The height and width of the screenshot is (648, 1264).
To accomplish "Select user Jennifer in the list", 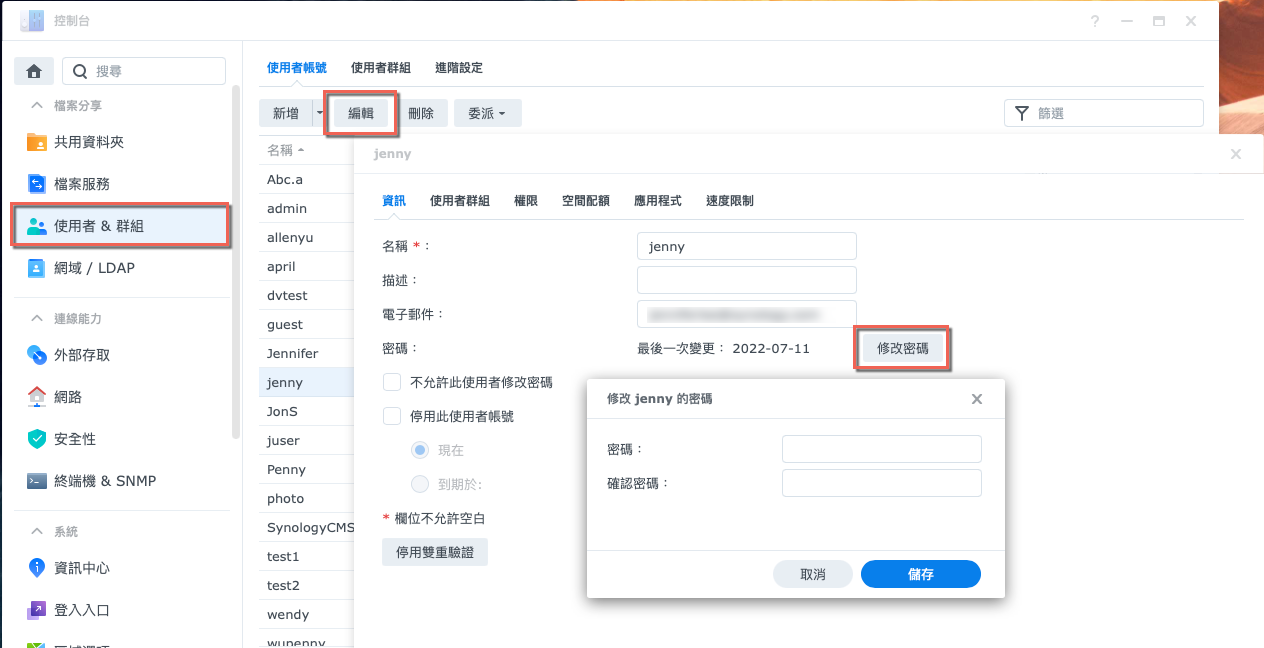I will point(306,353).
